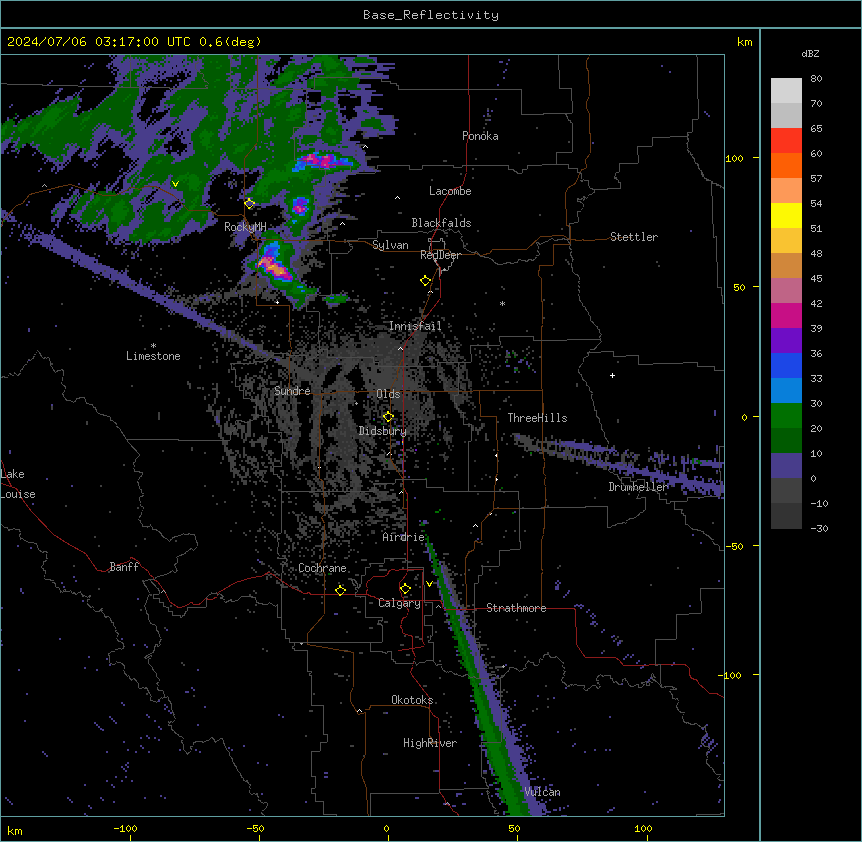Click the asterisk marker east of Innisfail

[x=502, y=303]
